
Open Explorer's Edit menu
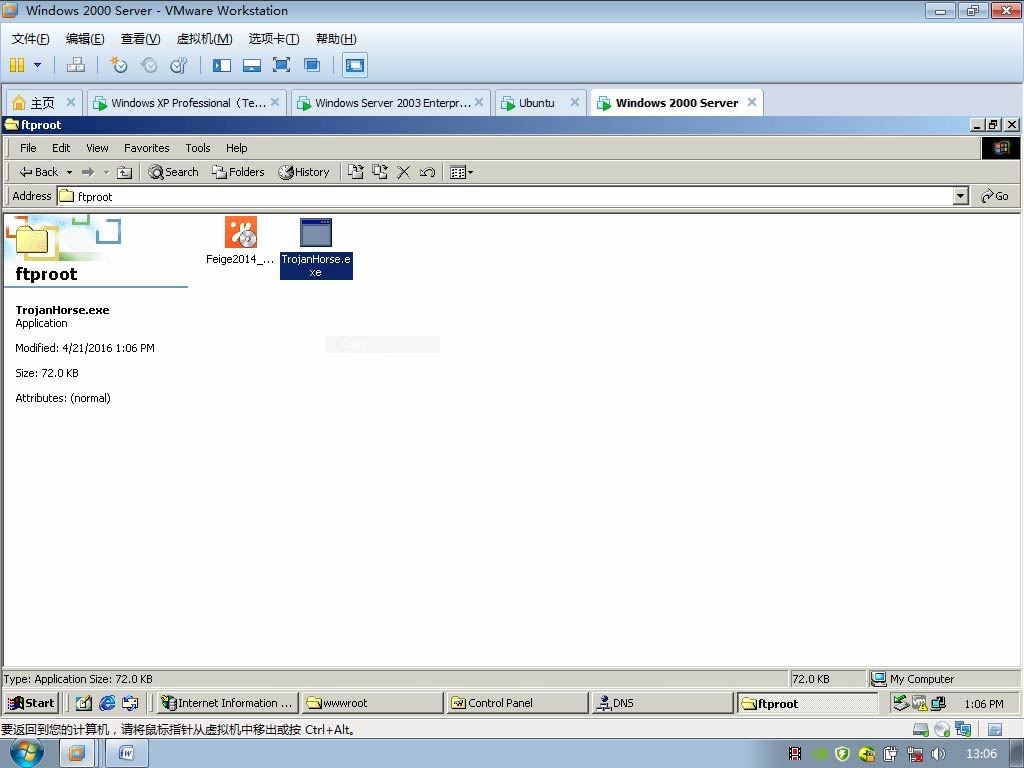61,148
